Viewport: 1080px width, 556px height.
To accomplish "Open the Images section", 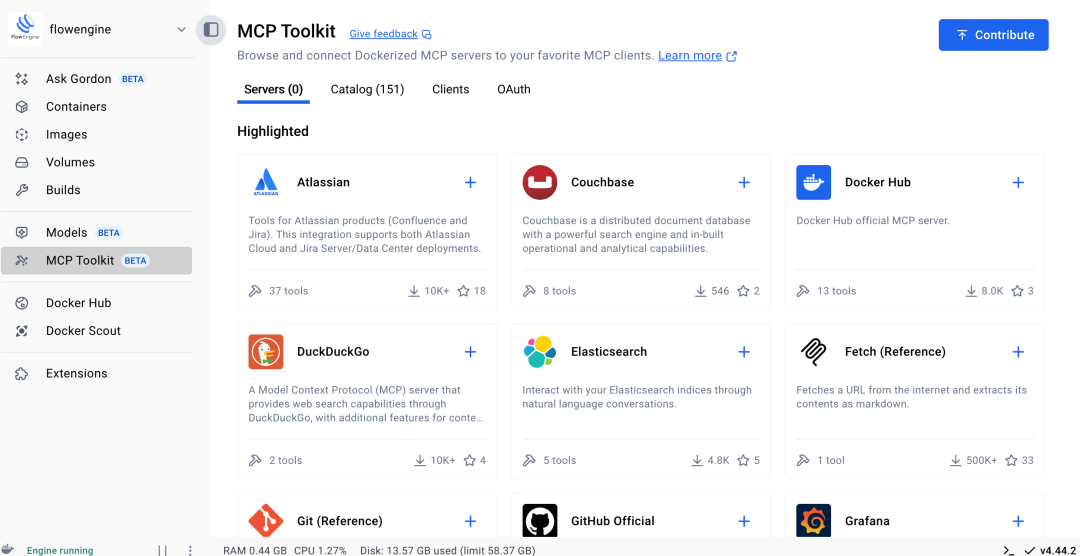I will 96,134.
